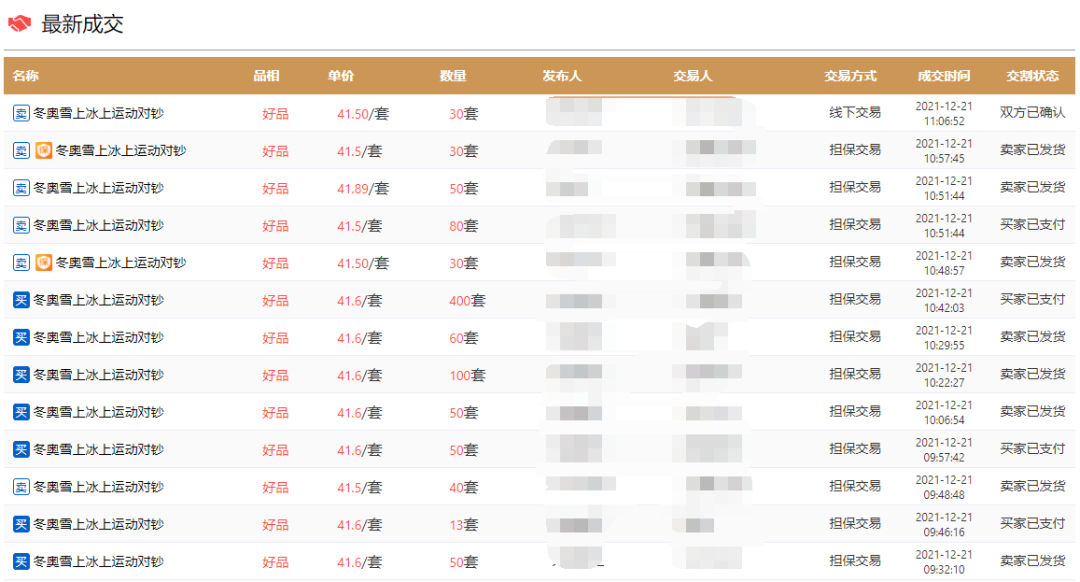Image resolution: width=1080 pixels, height=582 pixels.
Task: Click the 交易人 column header
Action: click(x=693, y=76)
